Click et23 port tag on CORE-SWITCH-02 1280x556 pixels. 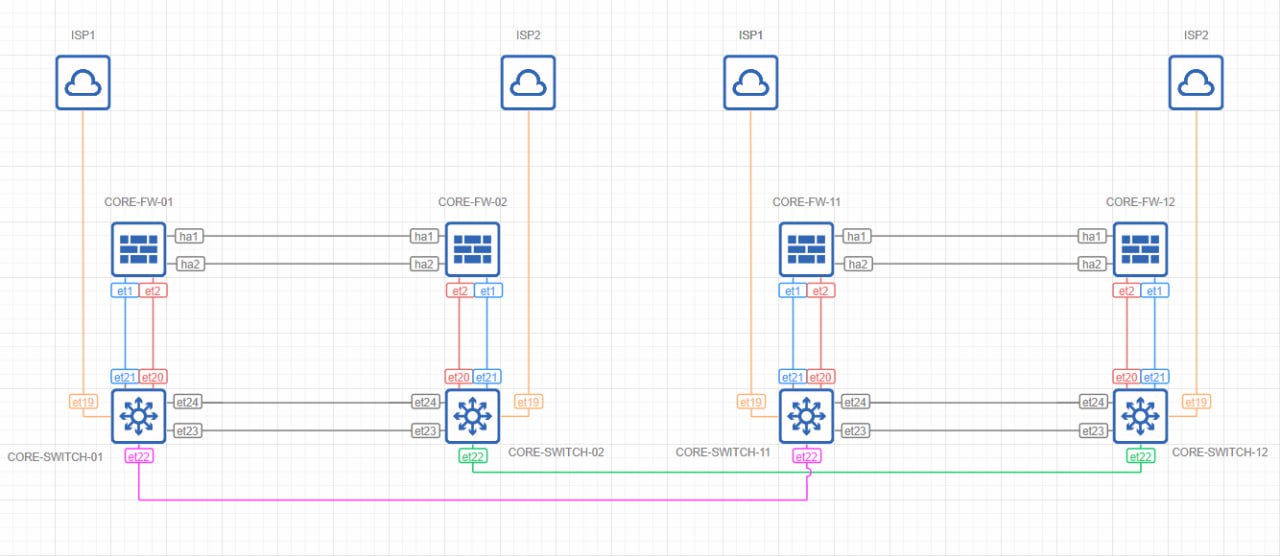coord(425,431)
